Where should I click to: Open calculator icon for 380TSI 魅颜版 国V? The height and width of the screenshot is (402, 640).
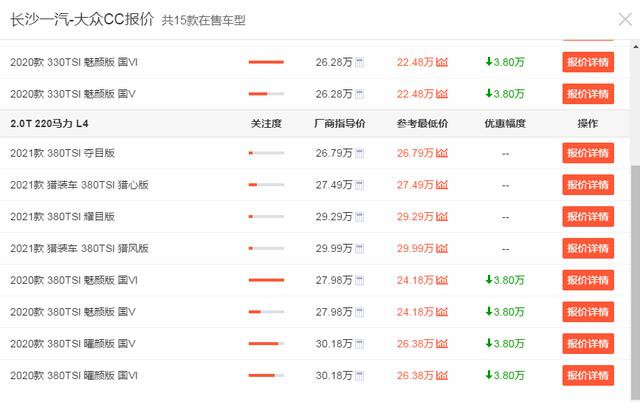pyautogui.click(x=359, y=312)
